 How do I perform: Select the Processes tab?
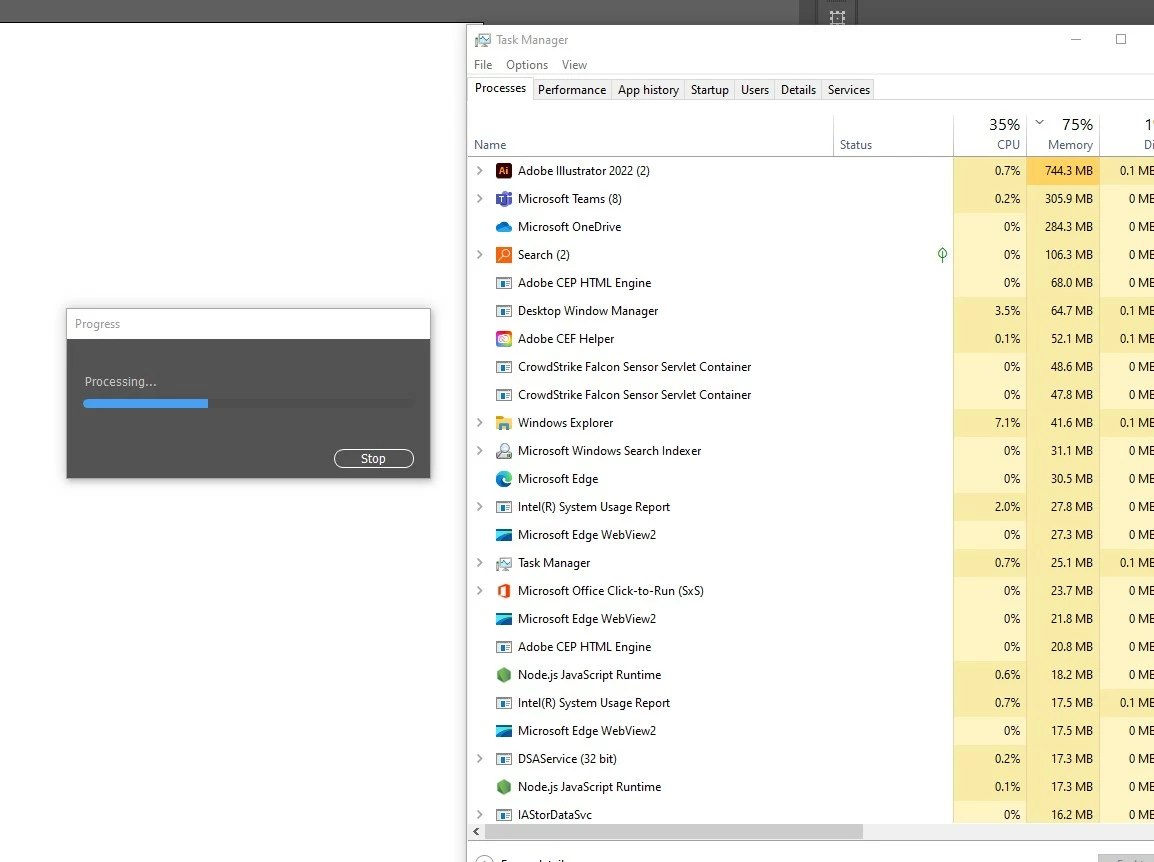click(500, 88)
